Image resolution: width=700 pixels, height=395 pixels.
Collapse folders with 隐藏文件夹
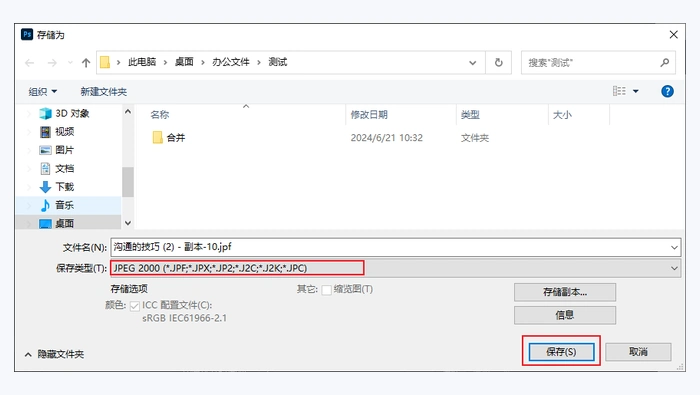[54, 354]
